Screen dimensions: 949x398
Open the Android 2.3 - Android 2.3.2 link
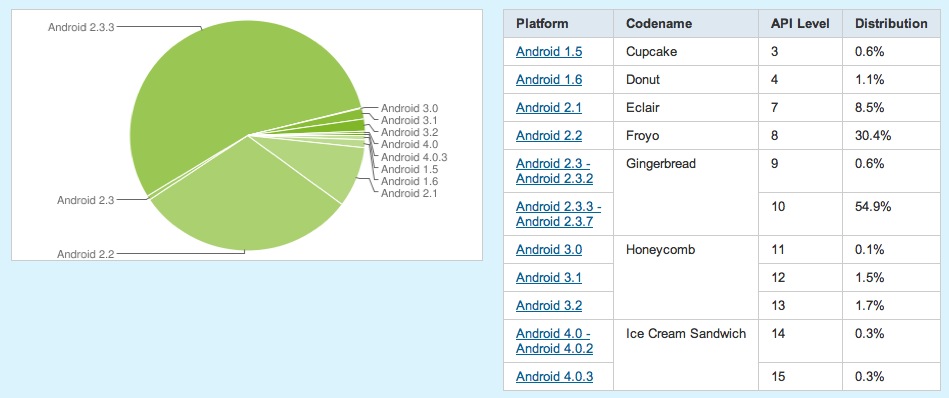coord(554,172)
